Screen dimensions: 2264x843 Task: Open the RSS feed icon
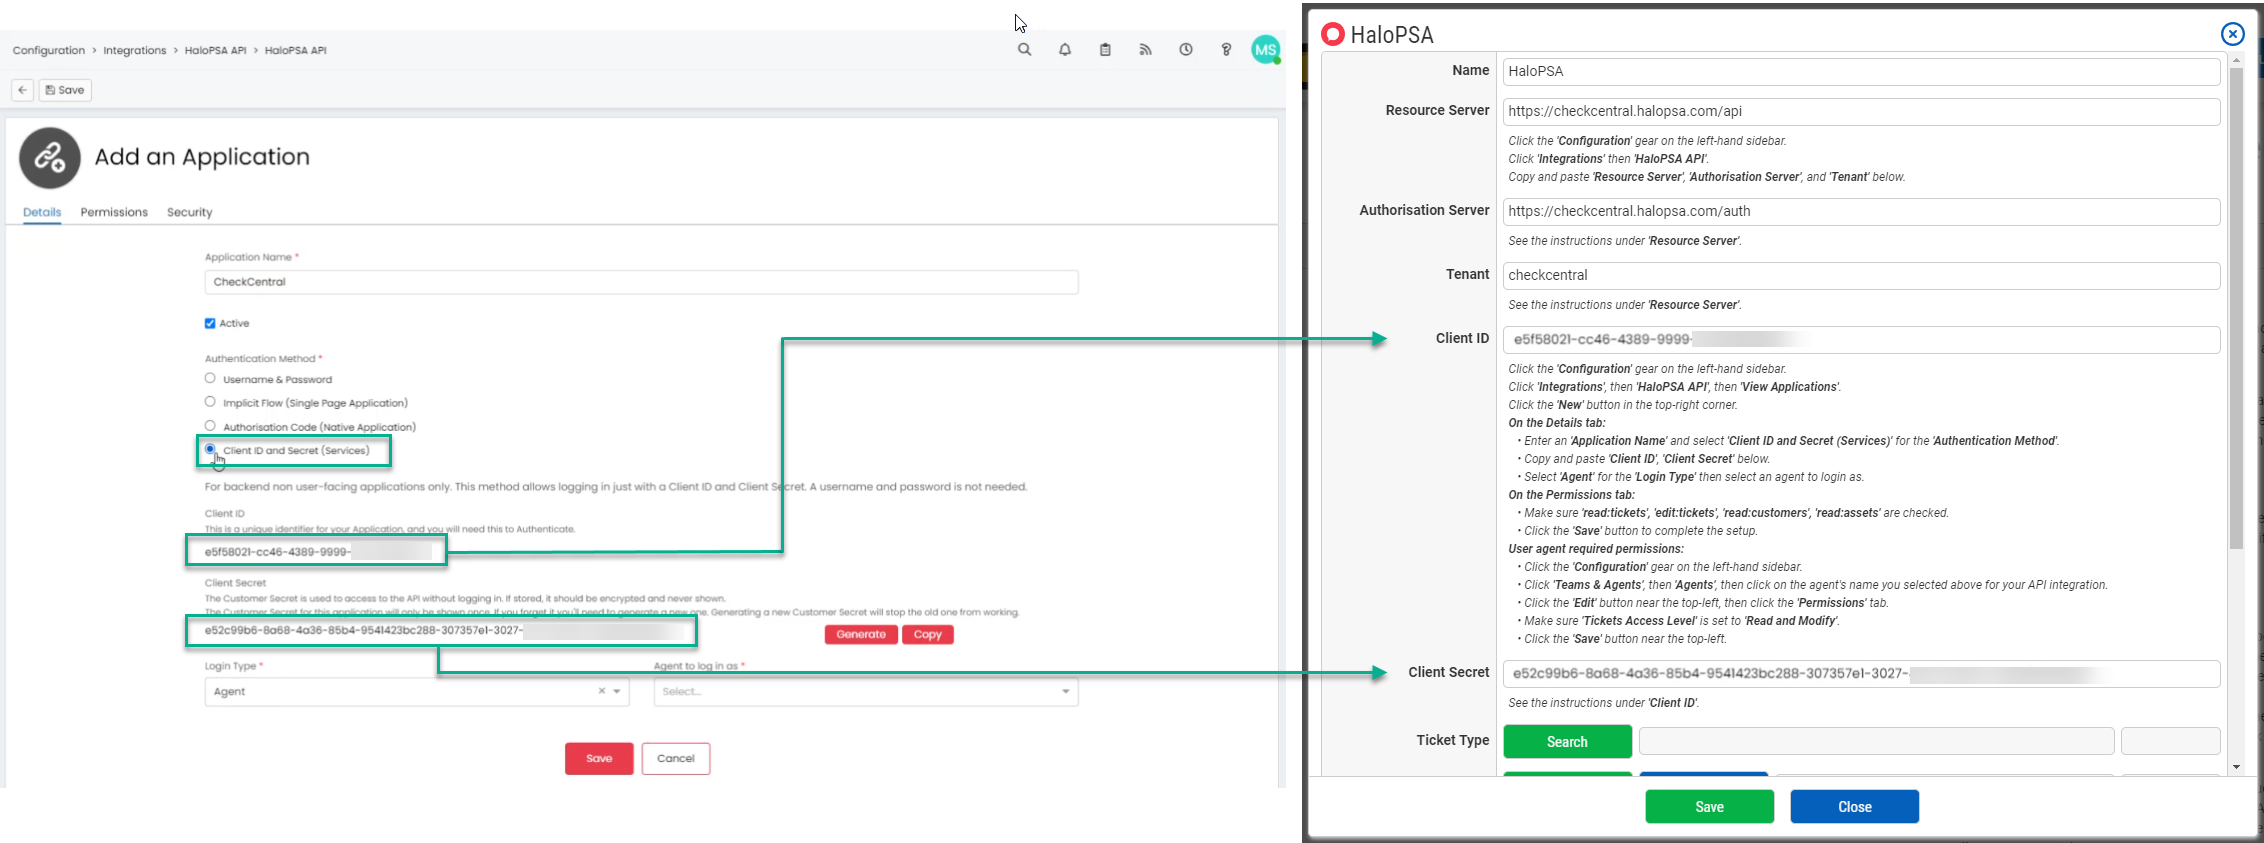1145,49
